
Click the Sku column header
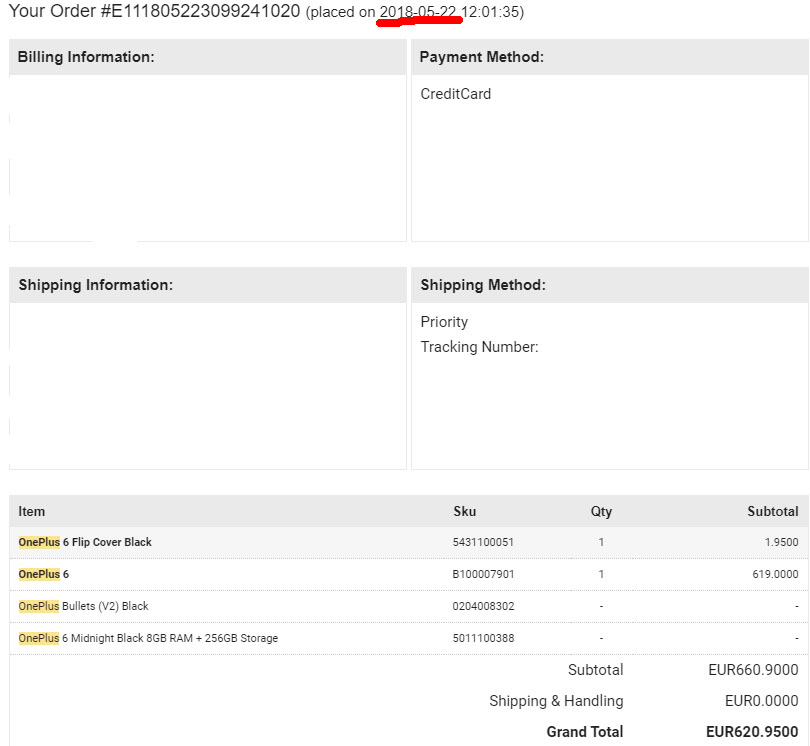coord(464,511)
